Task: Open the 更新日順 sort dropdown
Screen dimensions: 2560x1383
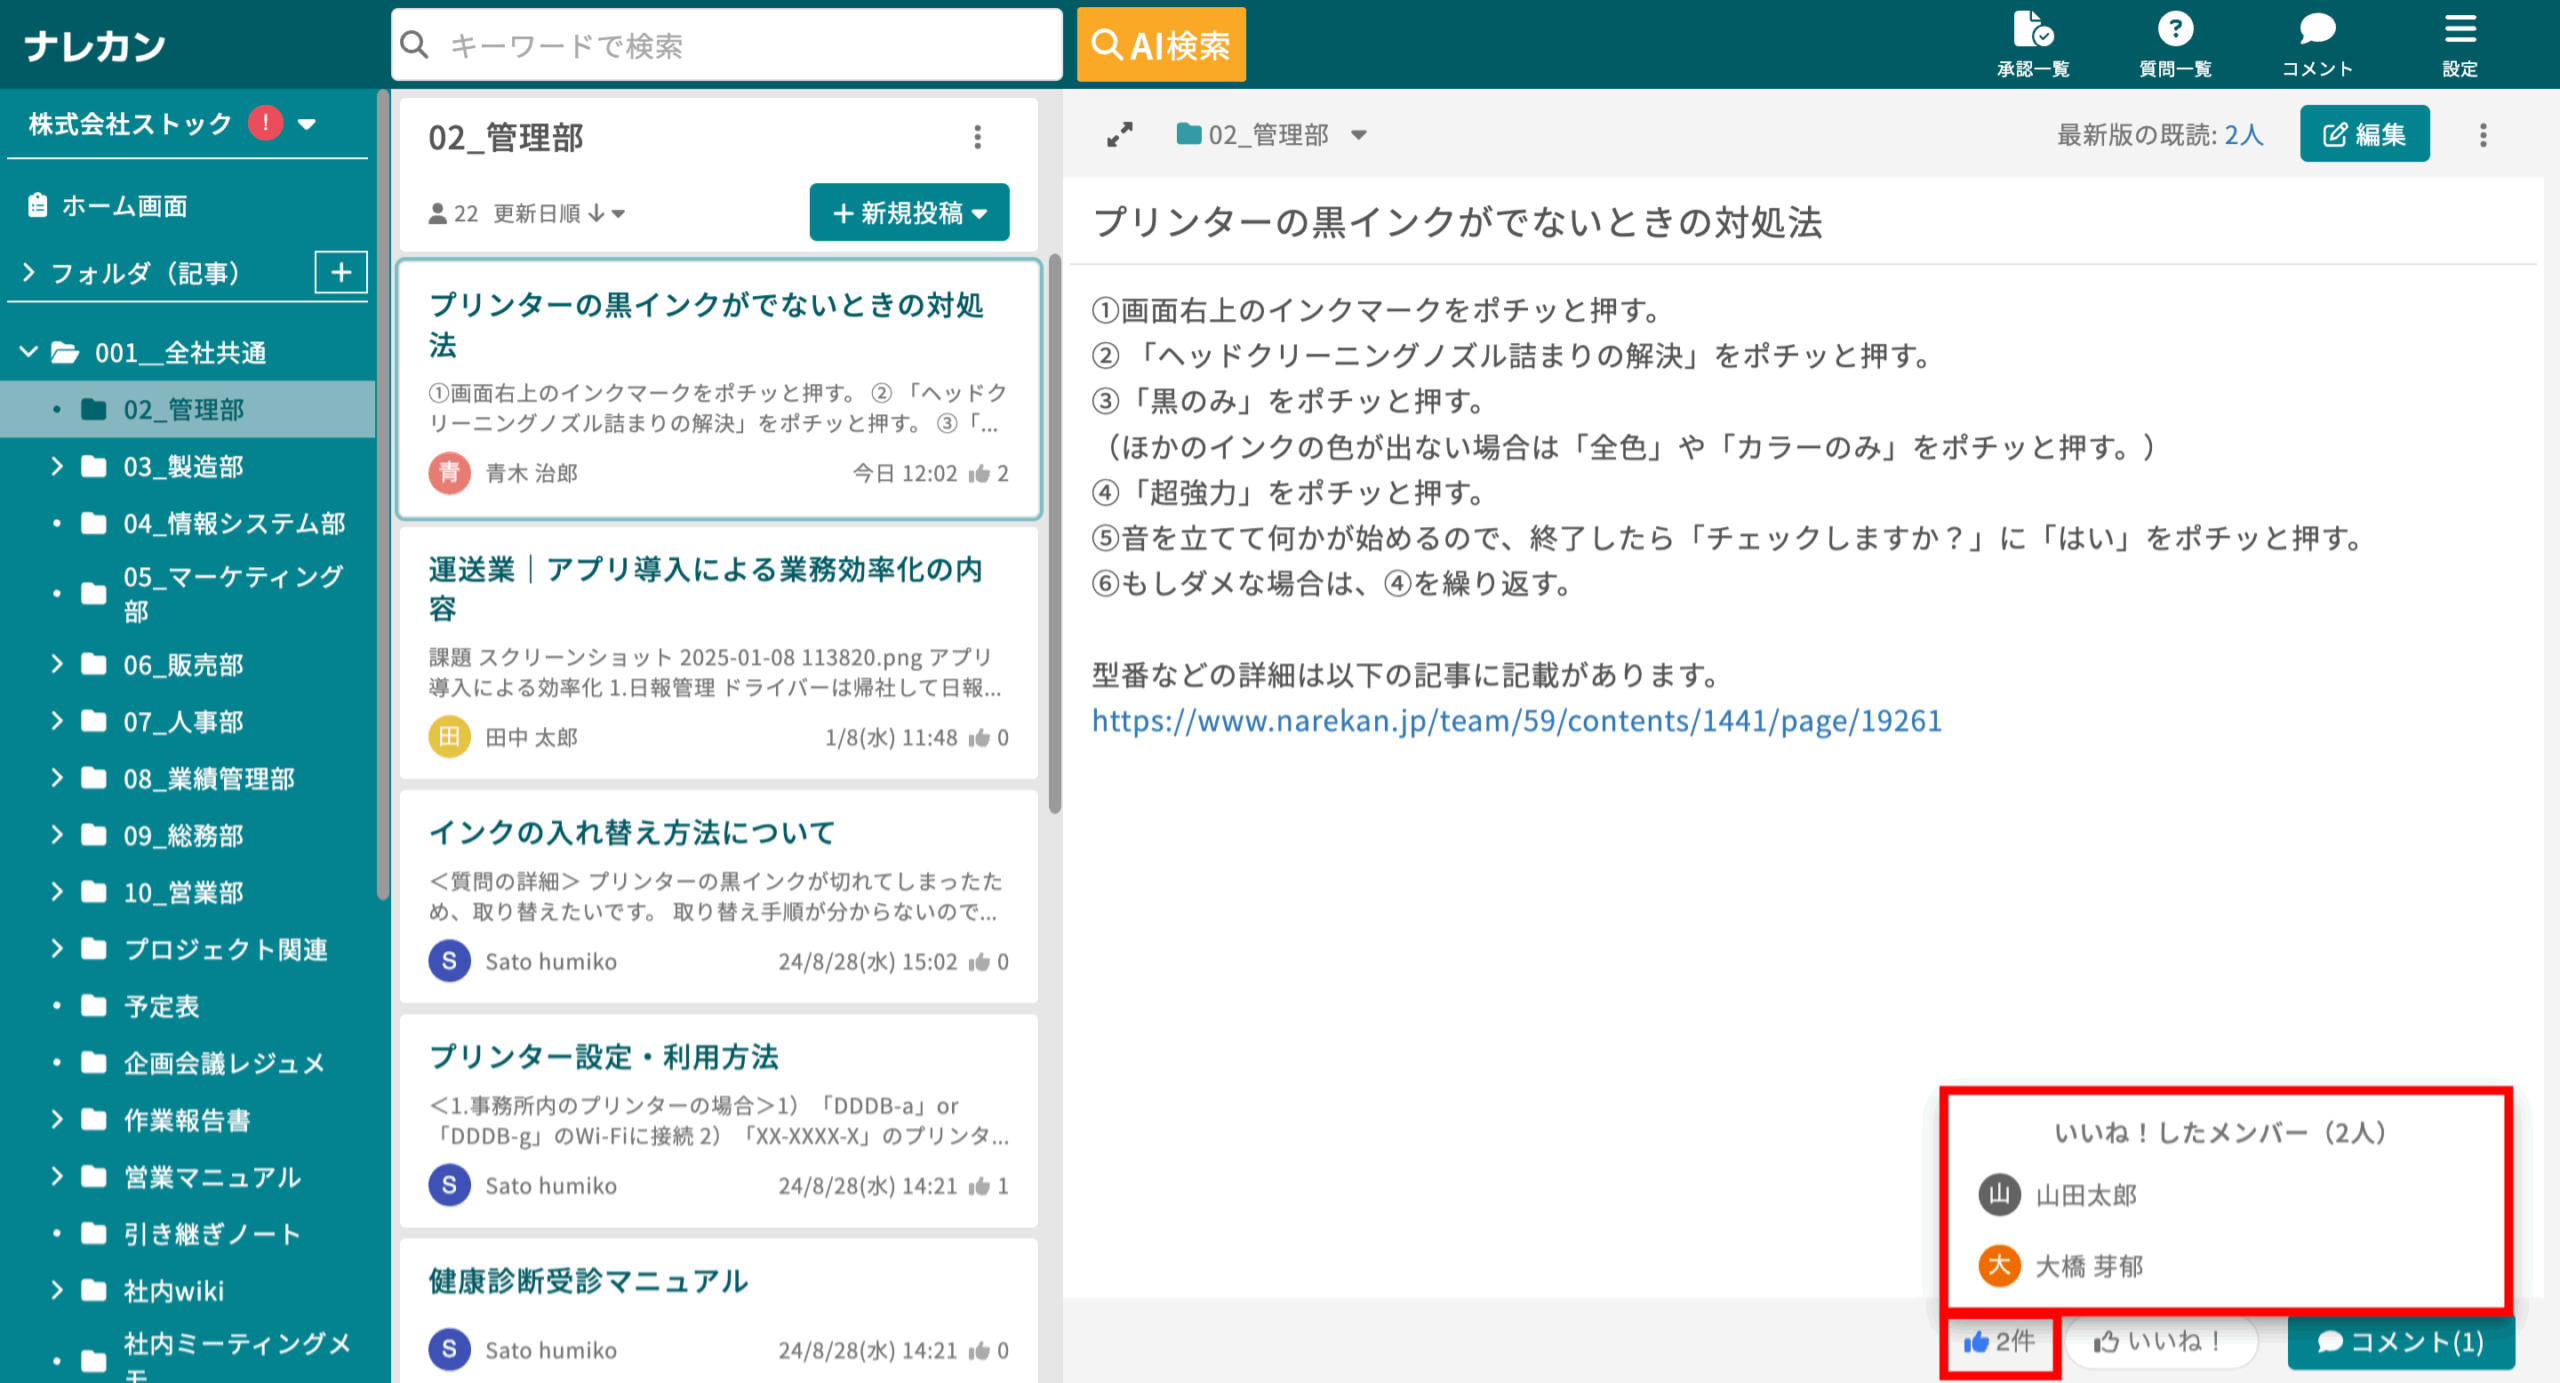Action: click(x=559, y=213)
